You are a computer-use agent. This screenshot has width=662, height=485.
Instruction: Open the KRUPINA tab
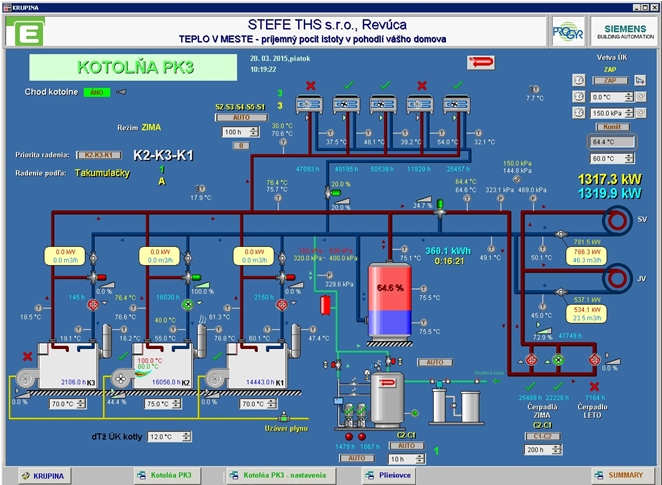click(44, 476)
